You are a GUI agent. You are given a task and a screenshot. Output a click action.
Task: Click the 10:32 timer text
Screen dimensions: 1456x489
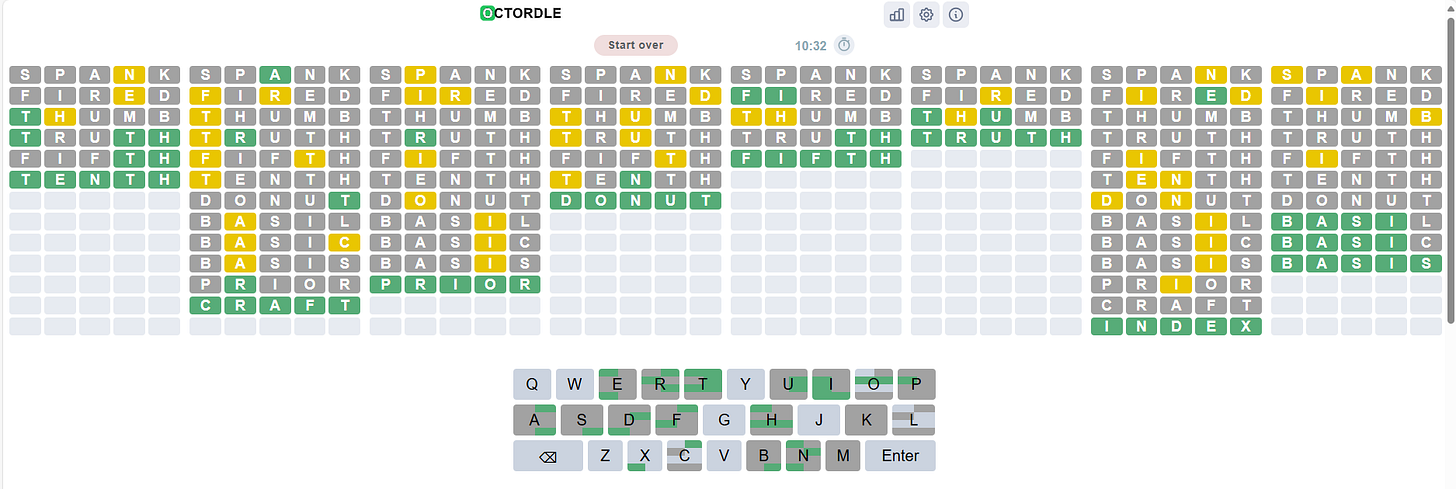(811, 46)
